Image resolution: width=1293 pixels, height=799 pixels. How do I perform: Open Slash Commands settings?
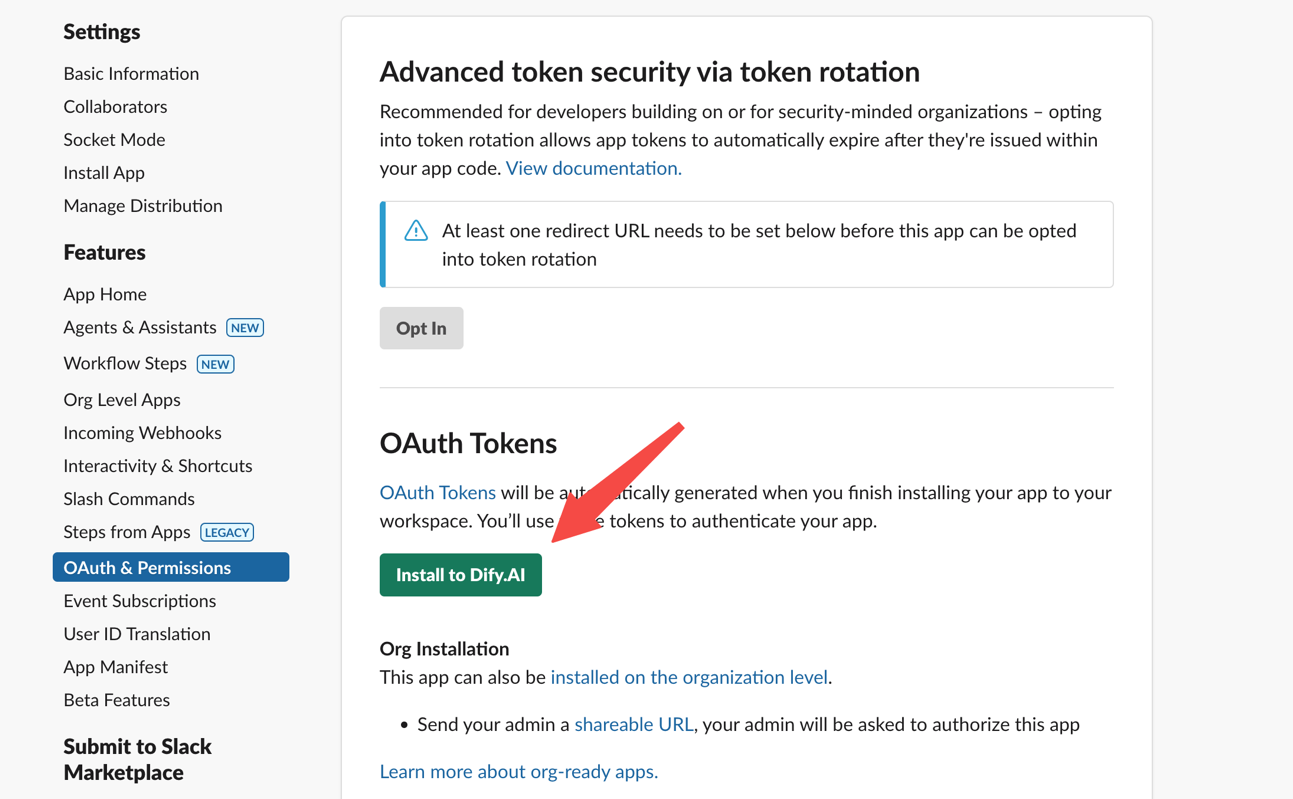[129, 498]
